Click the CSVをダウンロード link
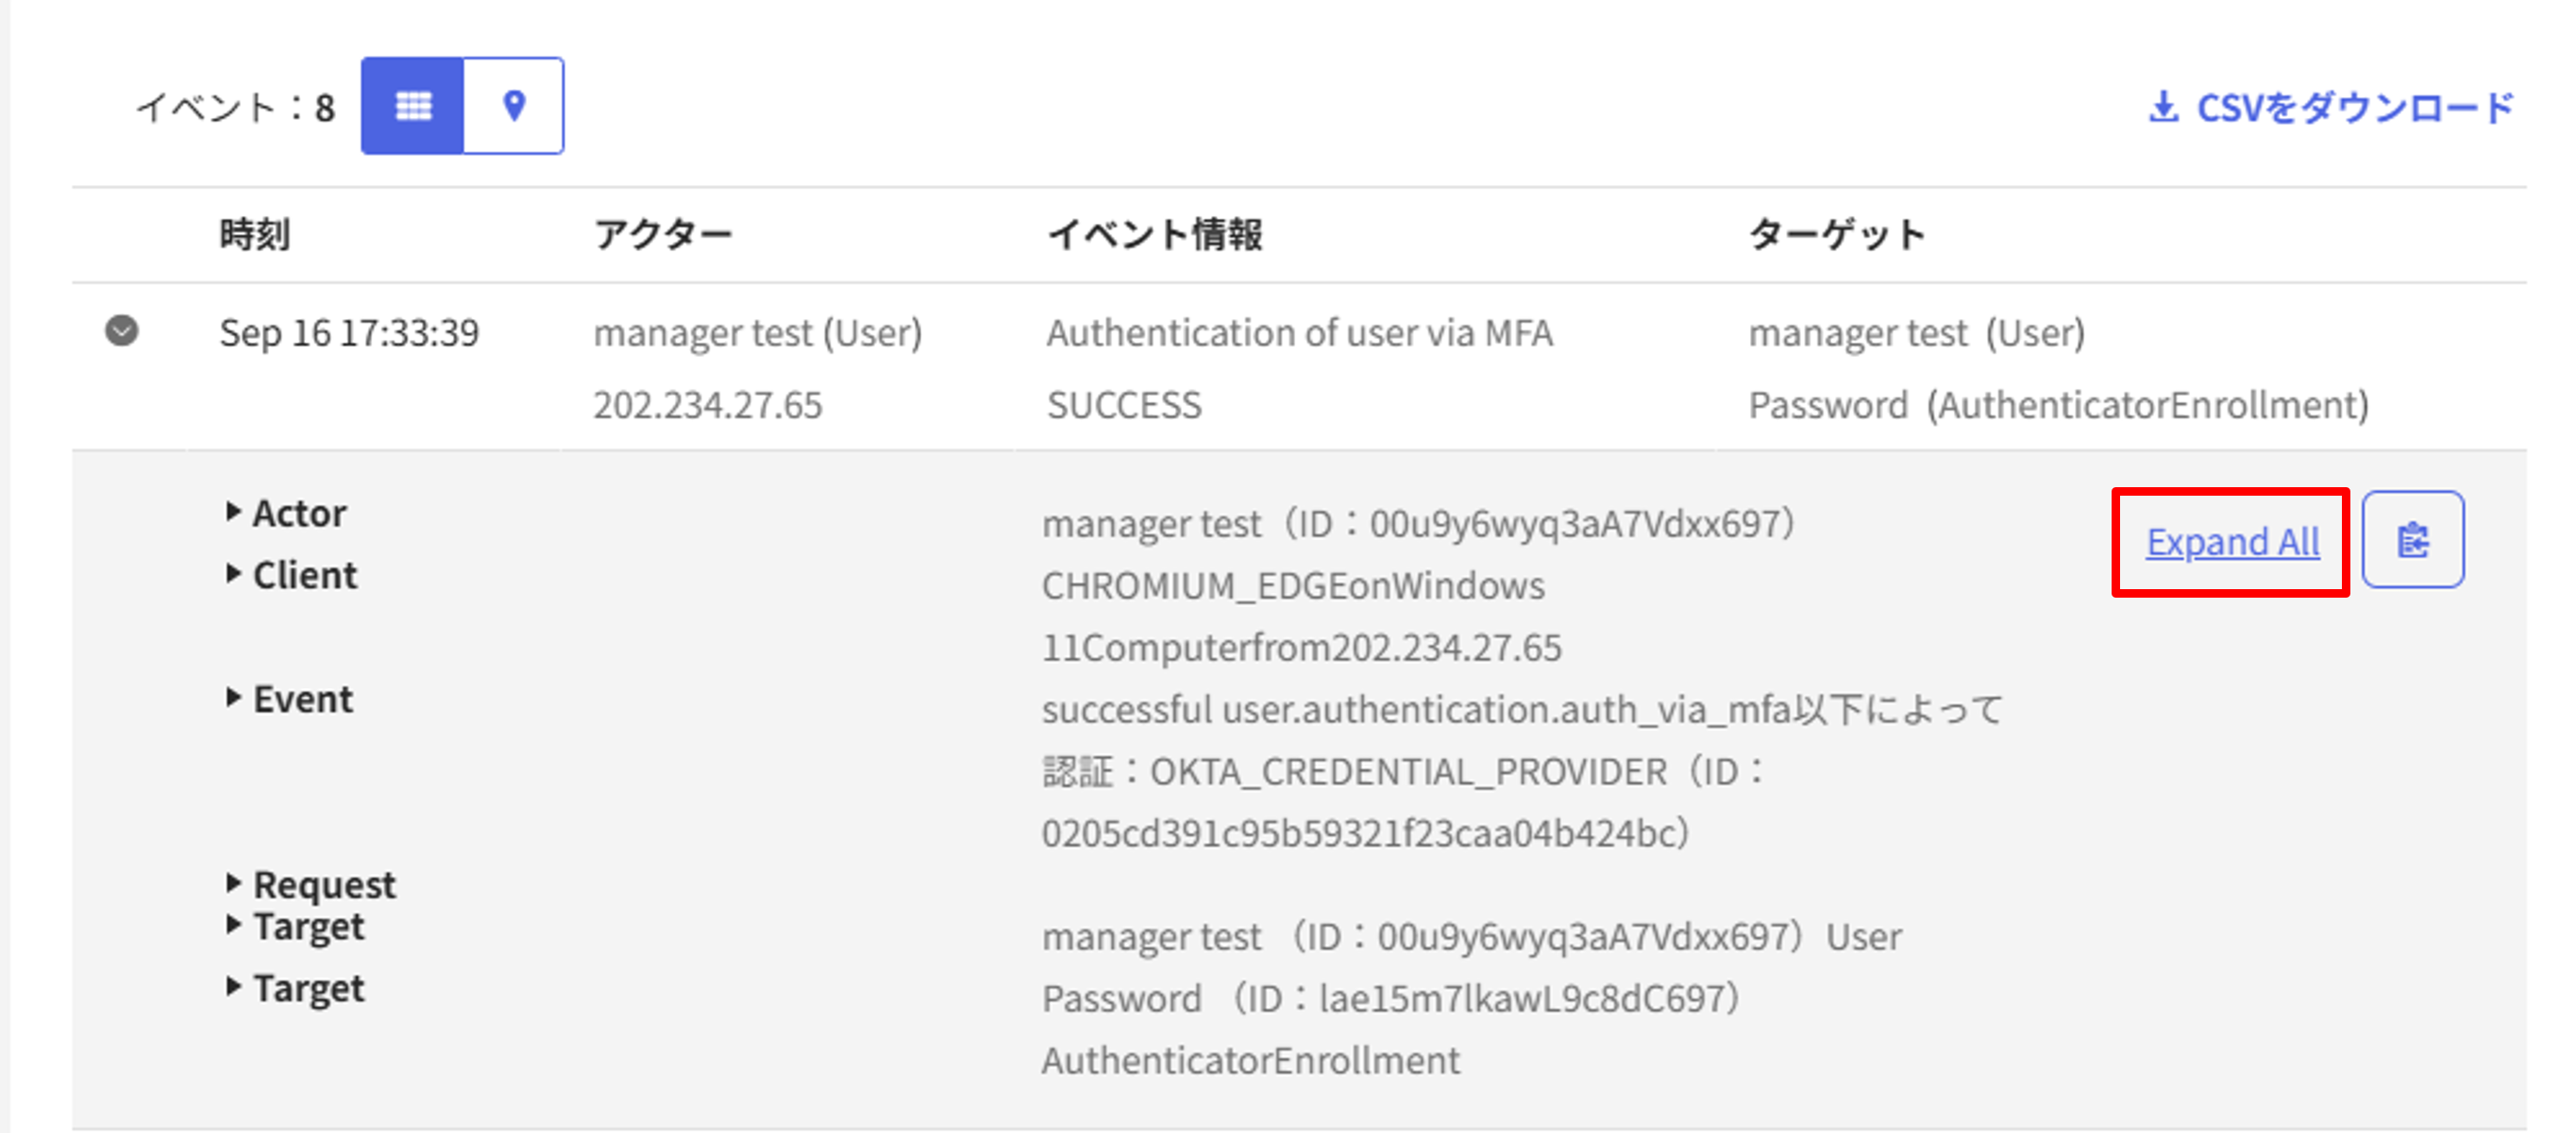The image size is (2576, 1133). (x=2352, y=107)
